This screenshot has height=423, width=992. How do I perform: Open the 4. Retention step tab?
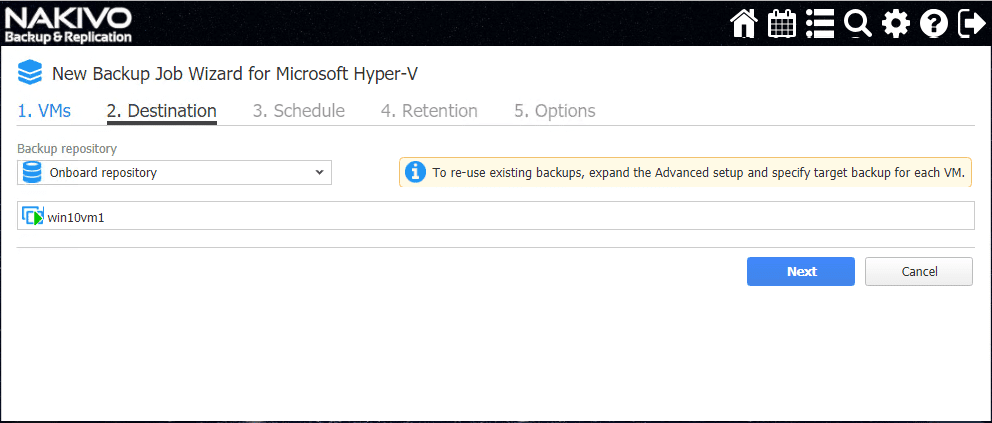(x=428, y=111)
